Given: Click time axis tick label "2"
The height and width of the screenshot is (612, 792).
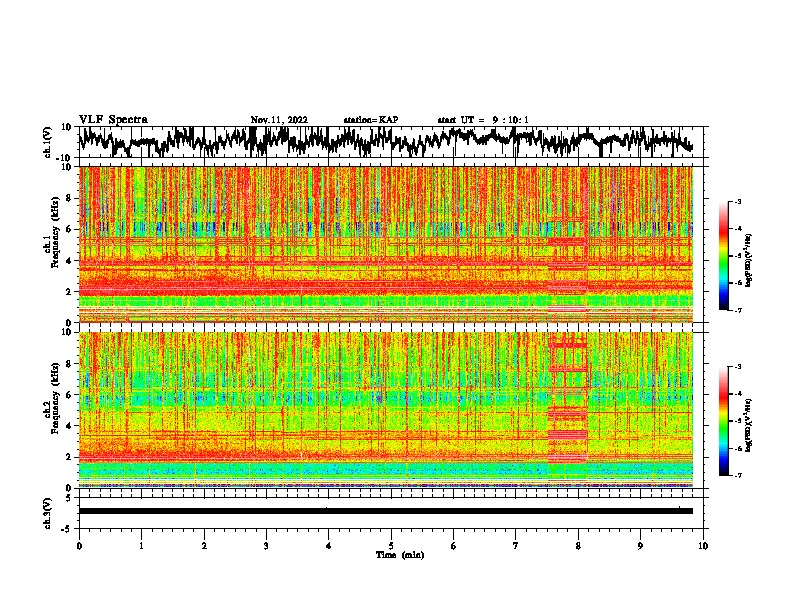Looking at the screenshot, I should coord(204,546).
